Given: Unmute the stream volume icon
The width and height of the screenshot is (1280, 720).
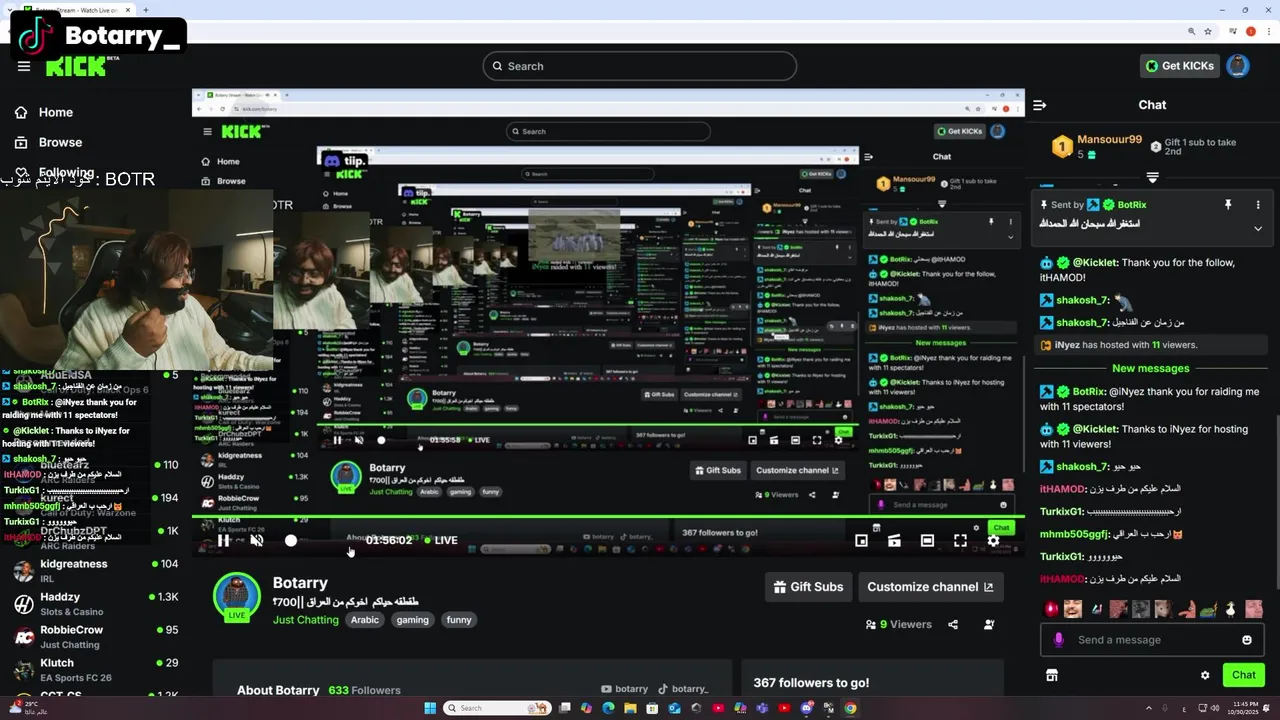Looking at the screenshot, I should [x=257, y=540].
